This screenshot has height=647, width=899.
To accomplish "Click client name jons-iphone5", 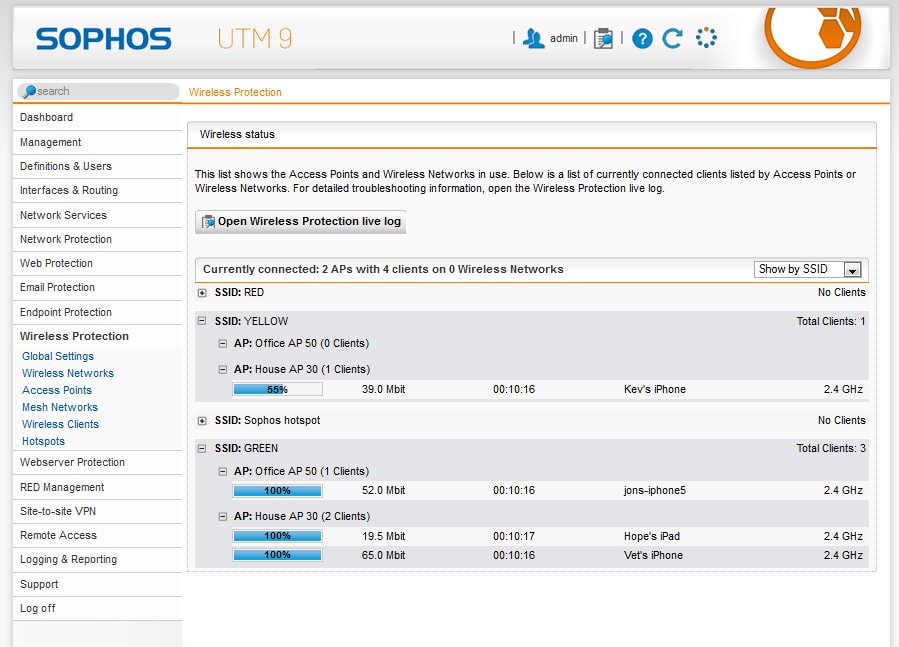I will pyautogui.click(x=655, y=490).
